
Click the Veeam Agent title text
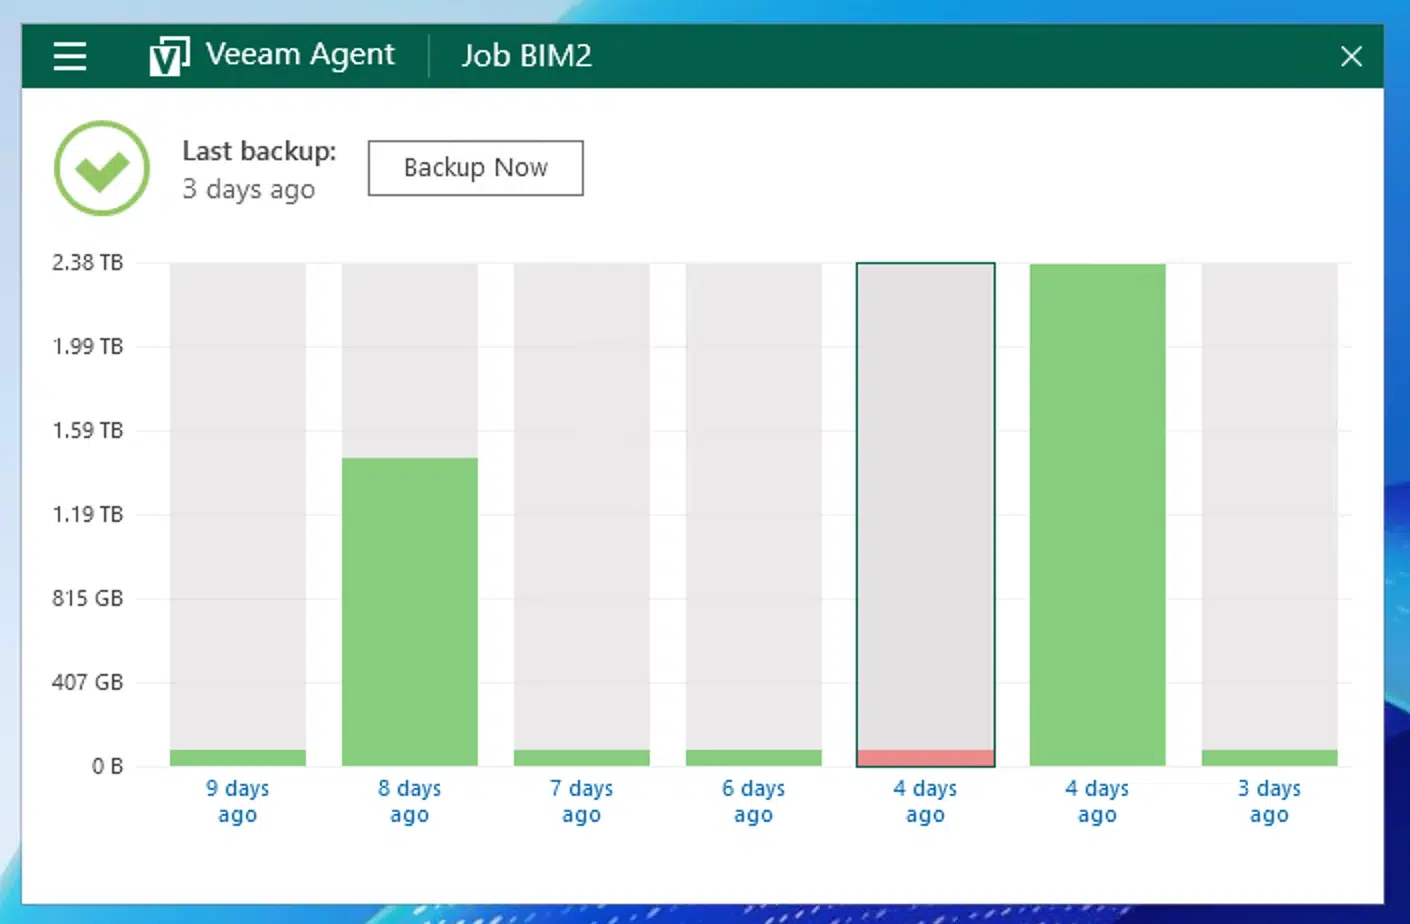[x=300, y=55]
